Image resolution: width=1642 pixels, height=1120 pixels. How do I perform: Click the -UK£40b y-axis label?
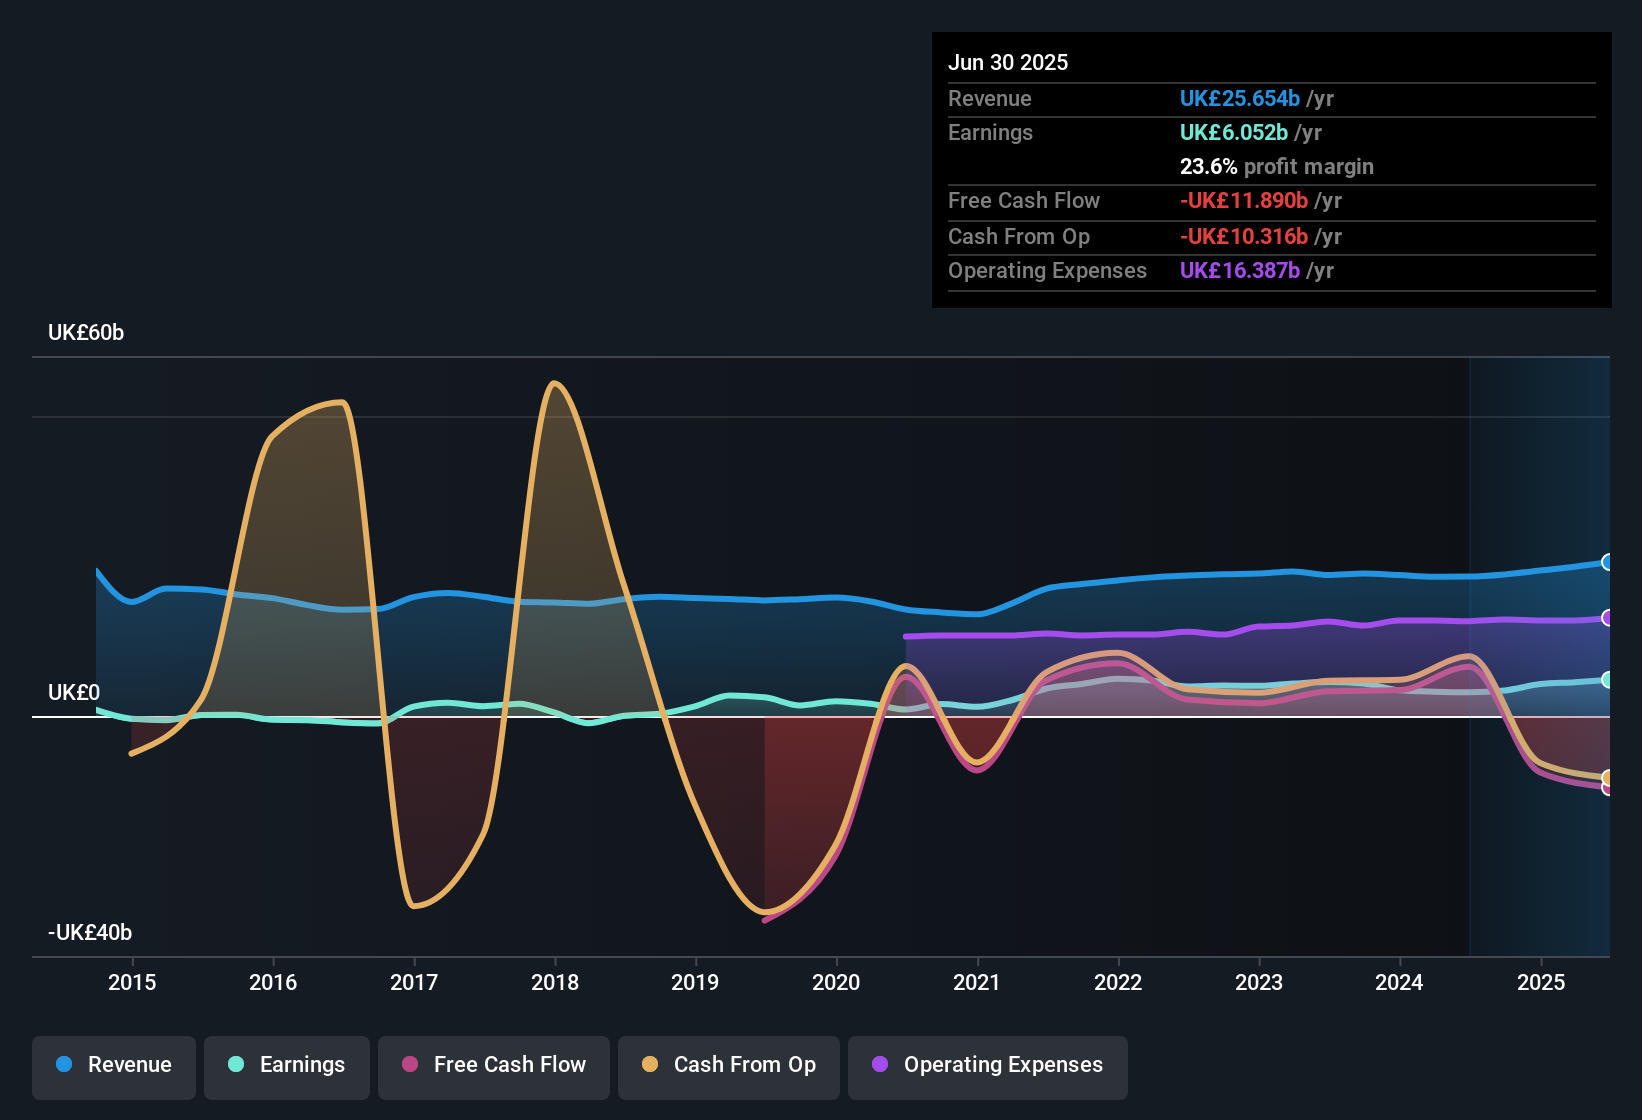coord(90,933)
